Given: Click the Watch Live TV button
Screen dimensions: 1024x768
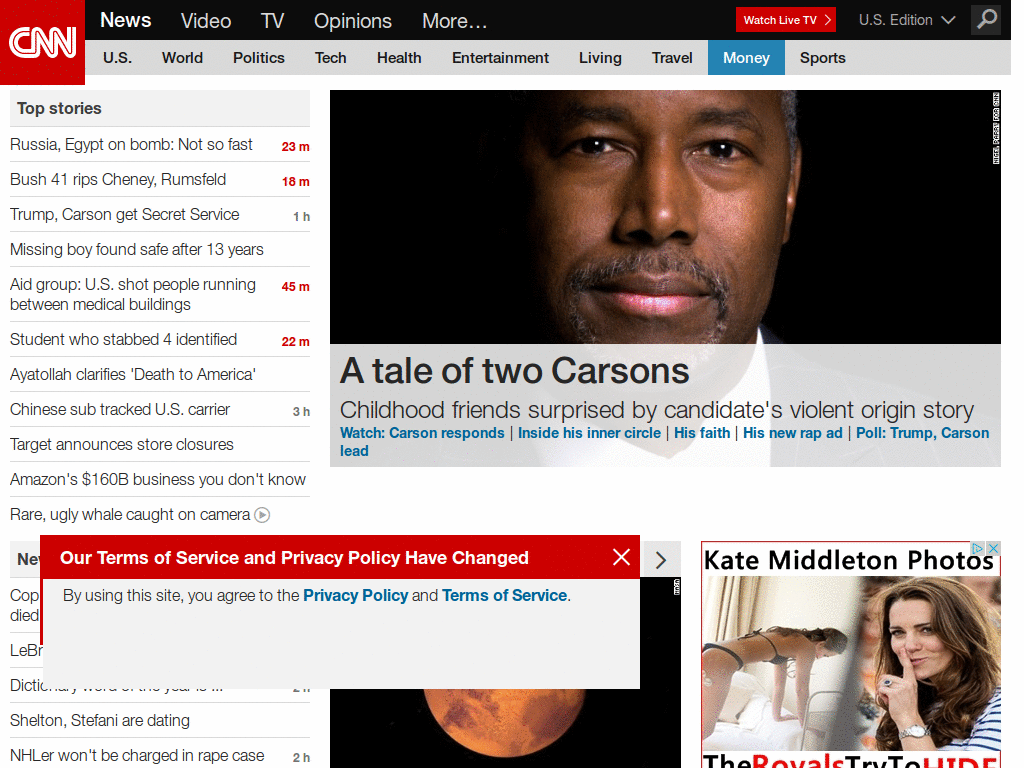Looking at the screenshot, I should (780, 19).
